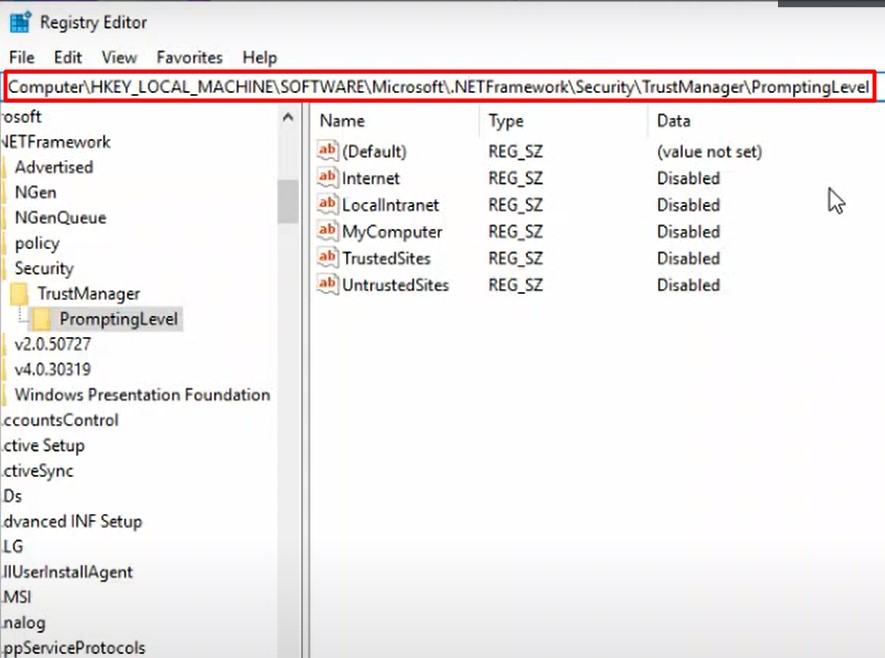This screenshot has width=885, height=658.
Task: Click the tree pane vertical scrollbar thumb
Action: pos(288,201)
